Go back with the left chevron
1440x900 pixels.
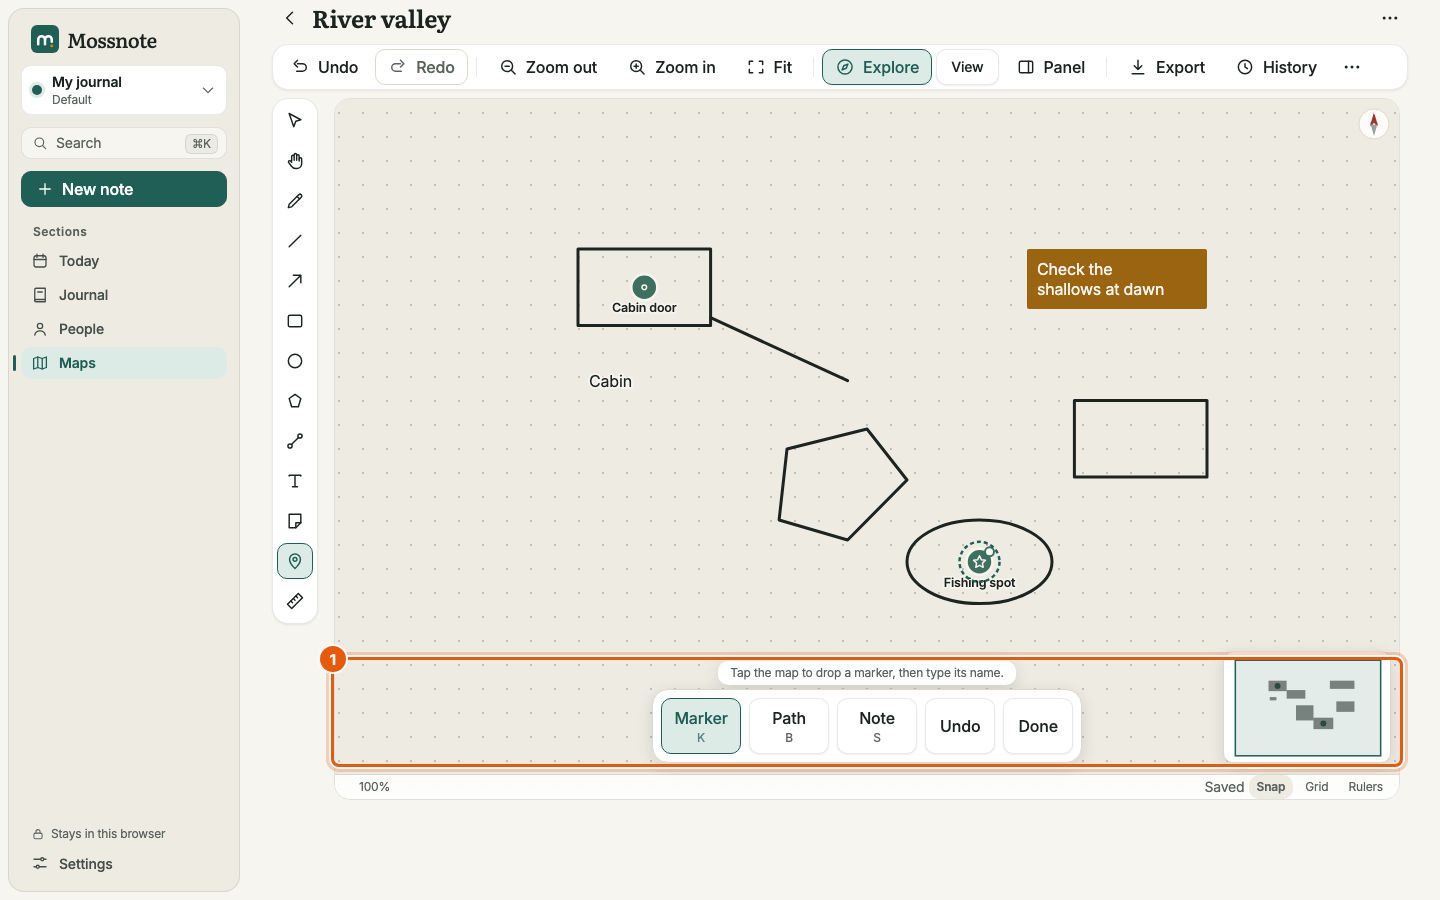tap(290, 18)
